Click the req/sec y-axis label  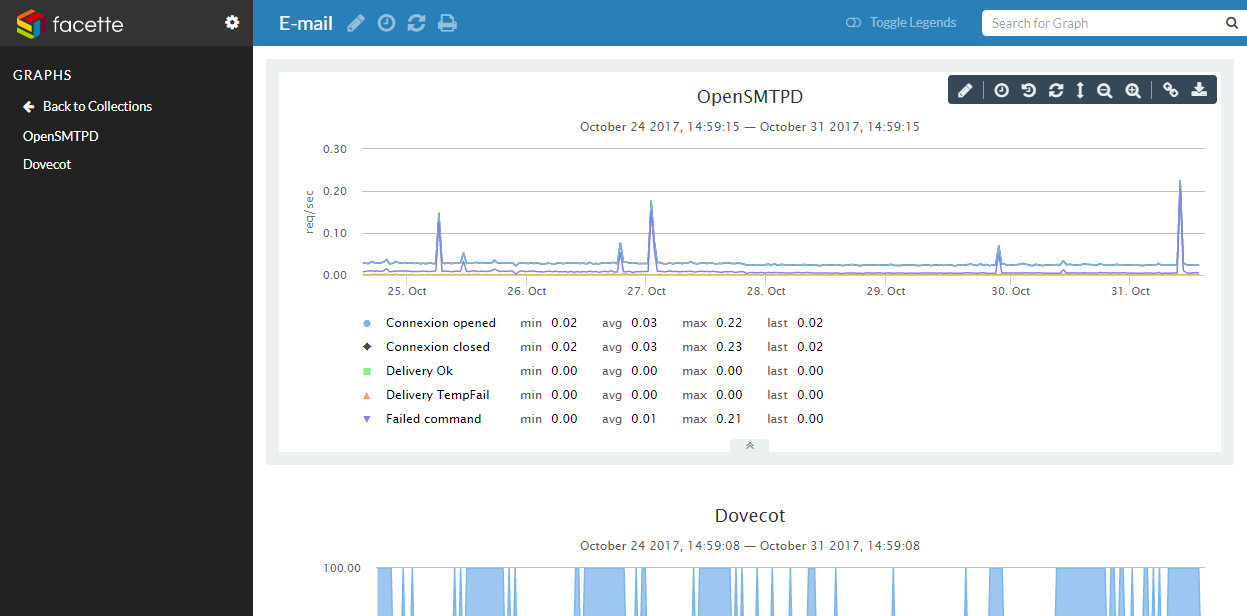pos(310,211)
